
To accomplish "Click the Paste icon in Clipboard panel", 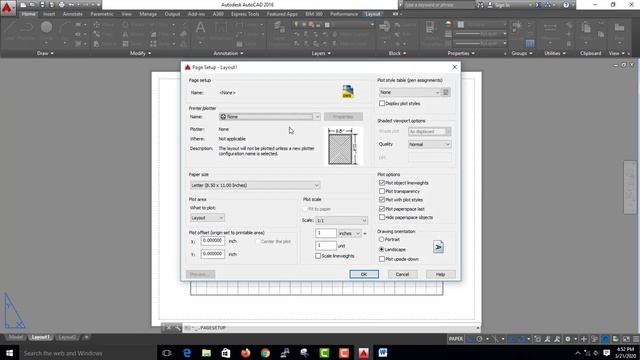I will click(x=586, y=28).
